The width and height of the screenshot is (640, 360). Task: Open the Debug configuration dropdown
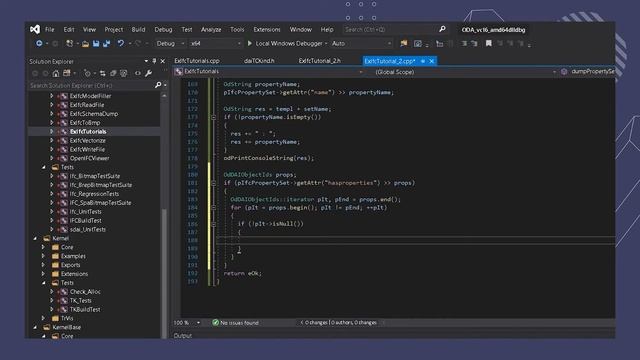coord(170,43)
